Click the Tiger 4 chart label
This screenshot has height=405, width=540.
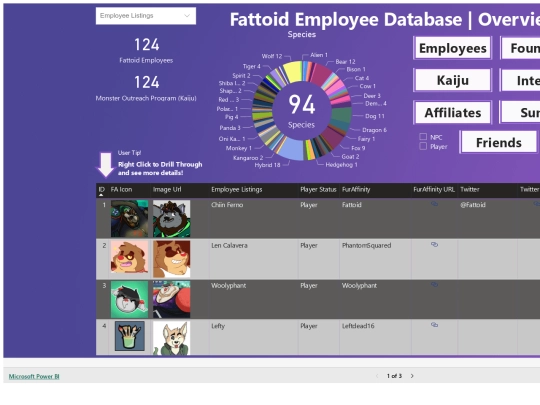coord(252,66)
